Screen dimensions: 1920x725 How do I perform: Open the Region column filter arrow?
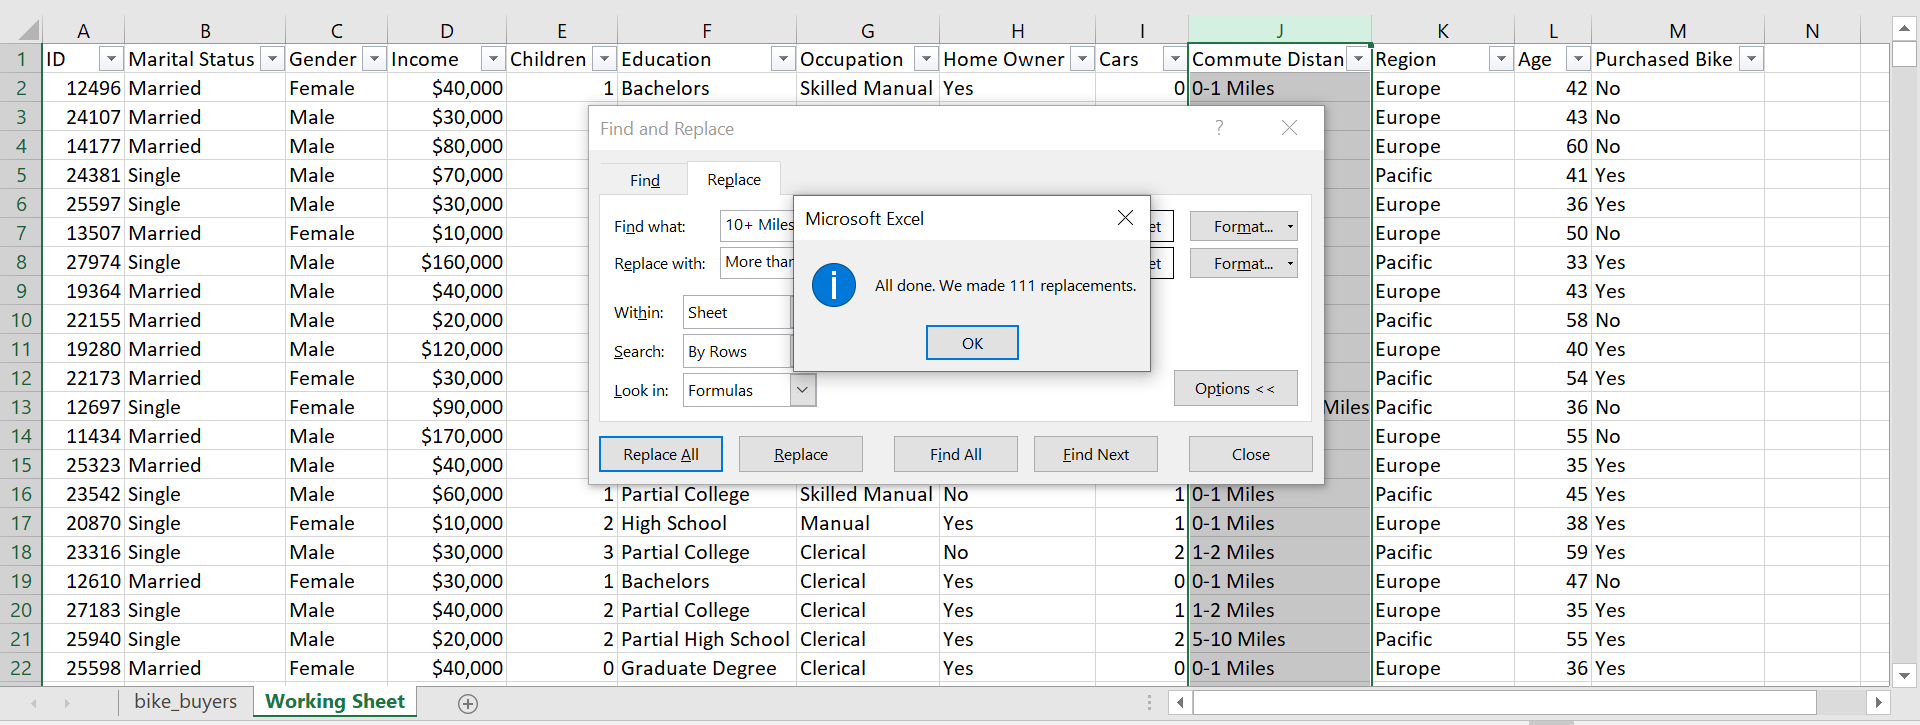coord(1500,60)
